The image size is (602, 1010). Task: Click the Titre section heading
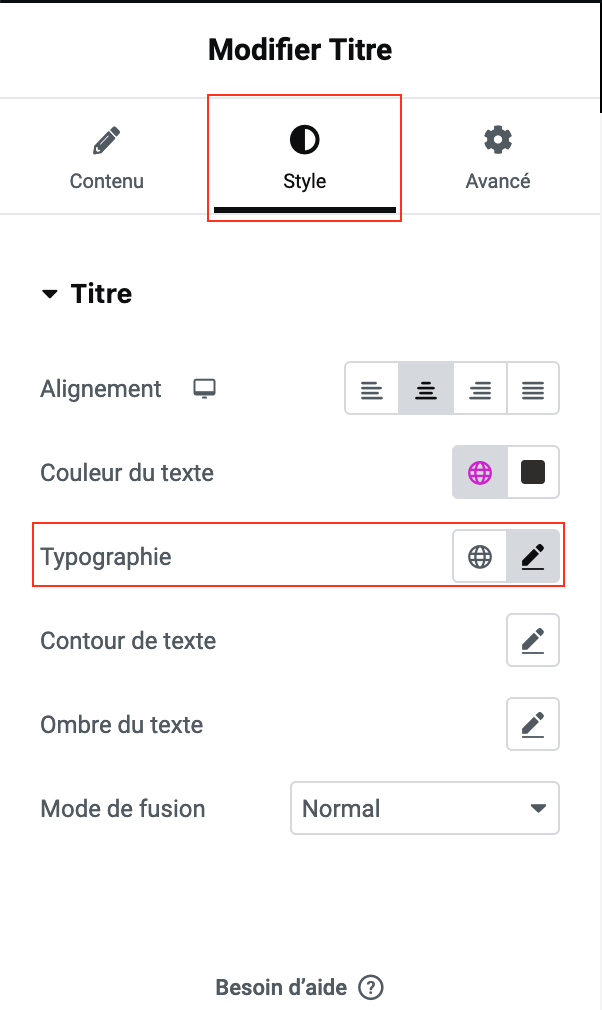click(x=101, y=294)
